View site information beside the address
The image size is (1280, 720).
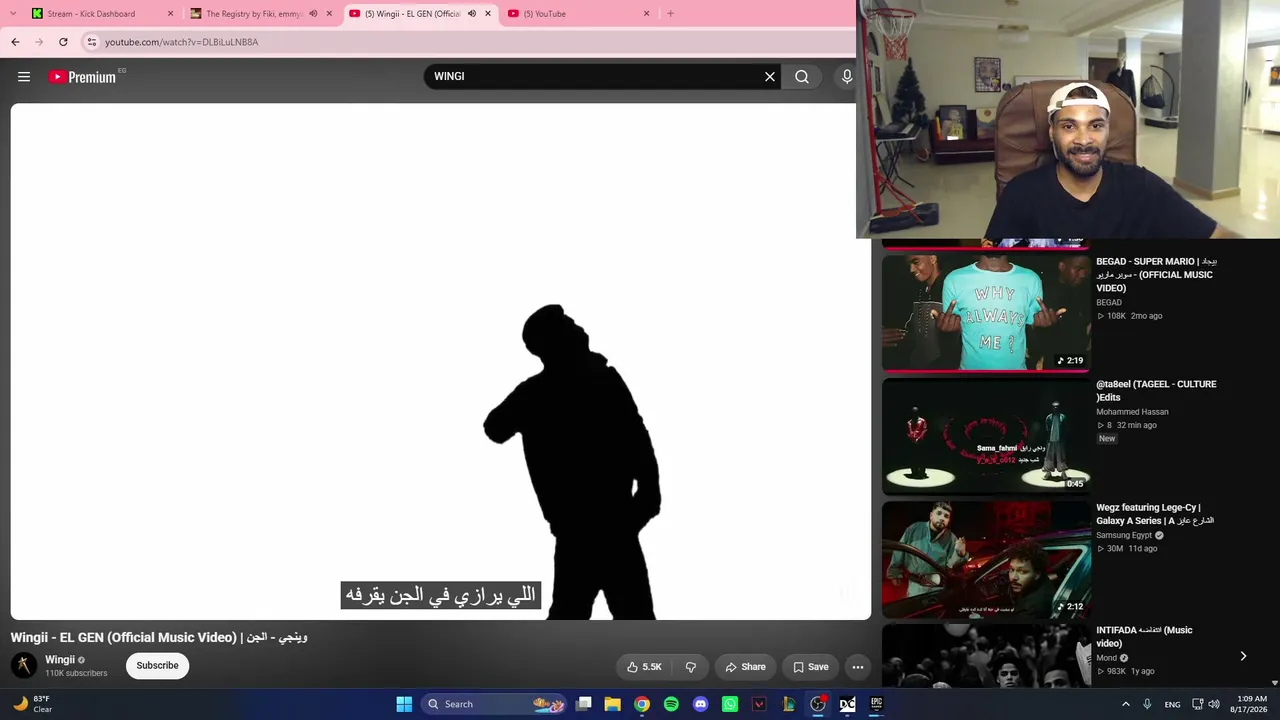91,42
